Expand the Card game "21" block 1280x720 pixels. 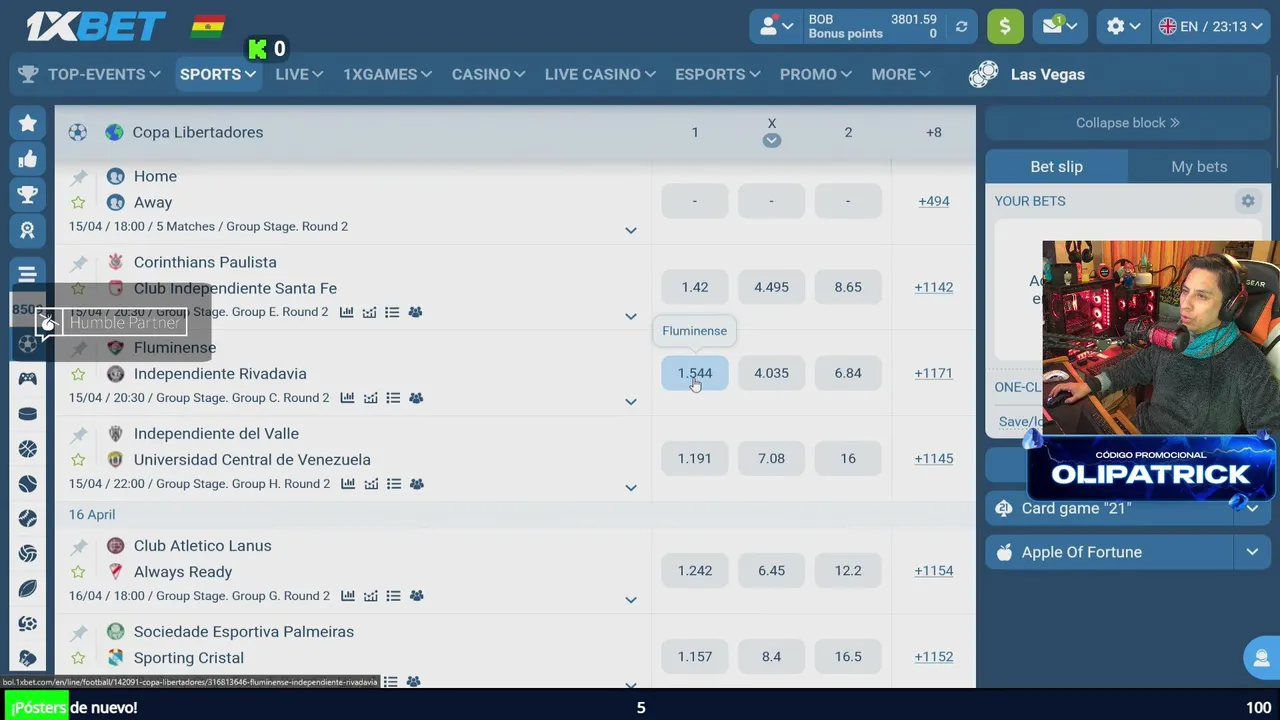click(x=1252, y=508)
